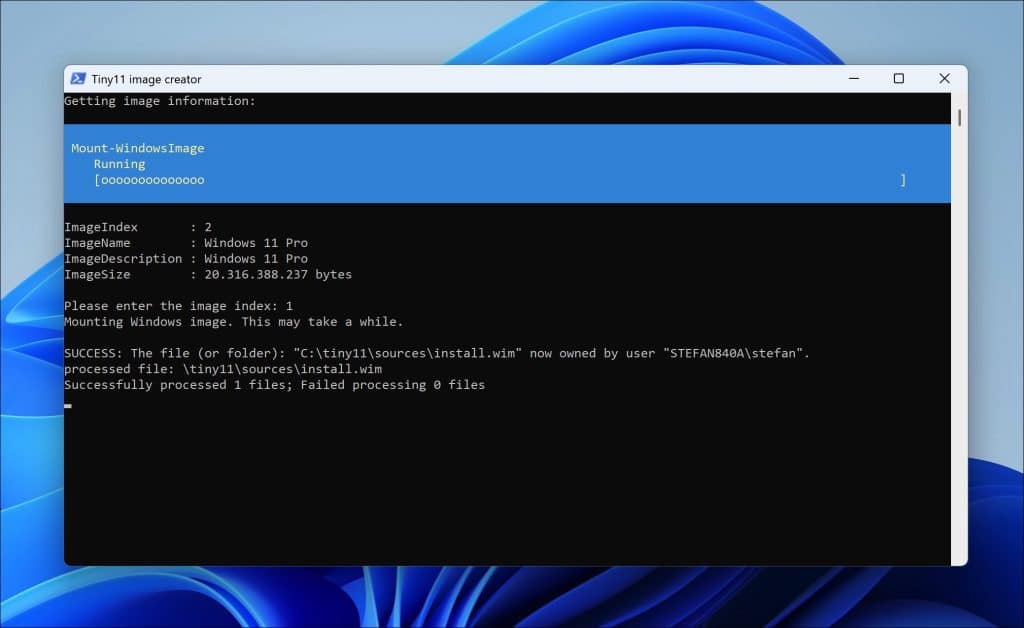
Task: Click the 'Running' status text
Action: [x=120, y=164]
